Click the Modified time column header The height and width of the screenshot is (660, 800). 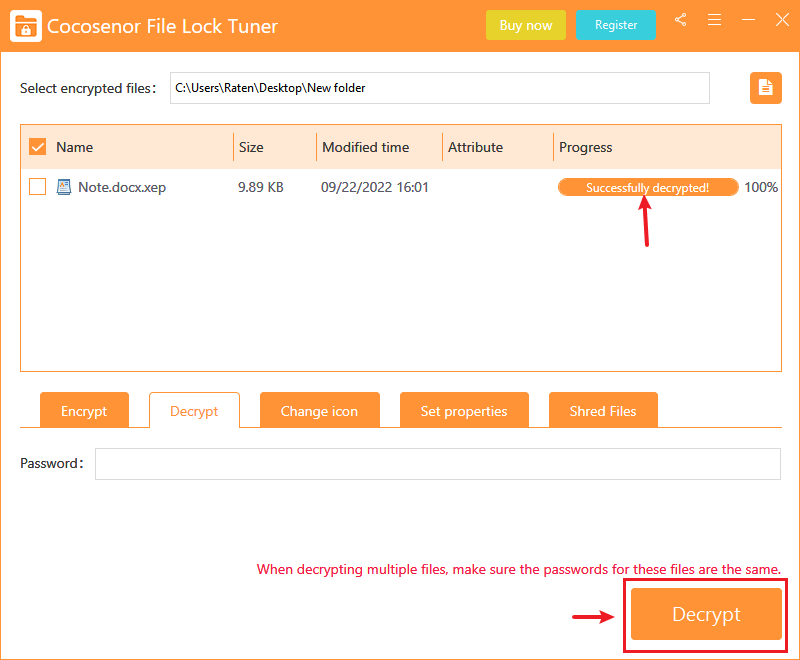(365, 147)
